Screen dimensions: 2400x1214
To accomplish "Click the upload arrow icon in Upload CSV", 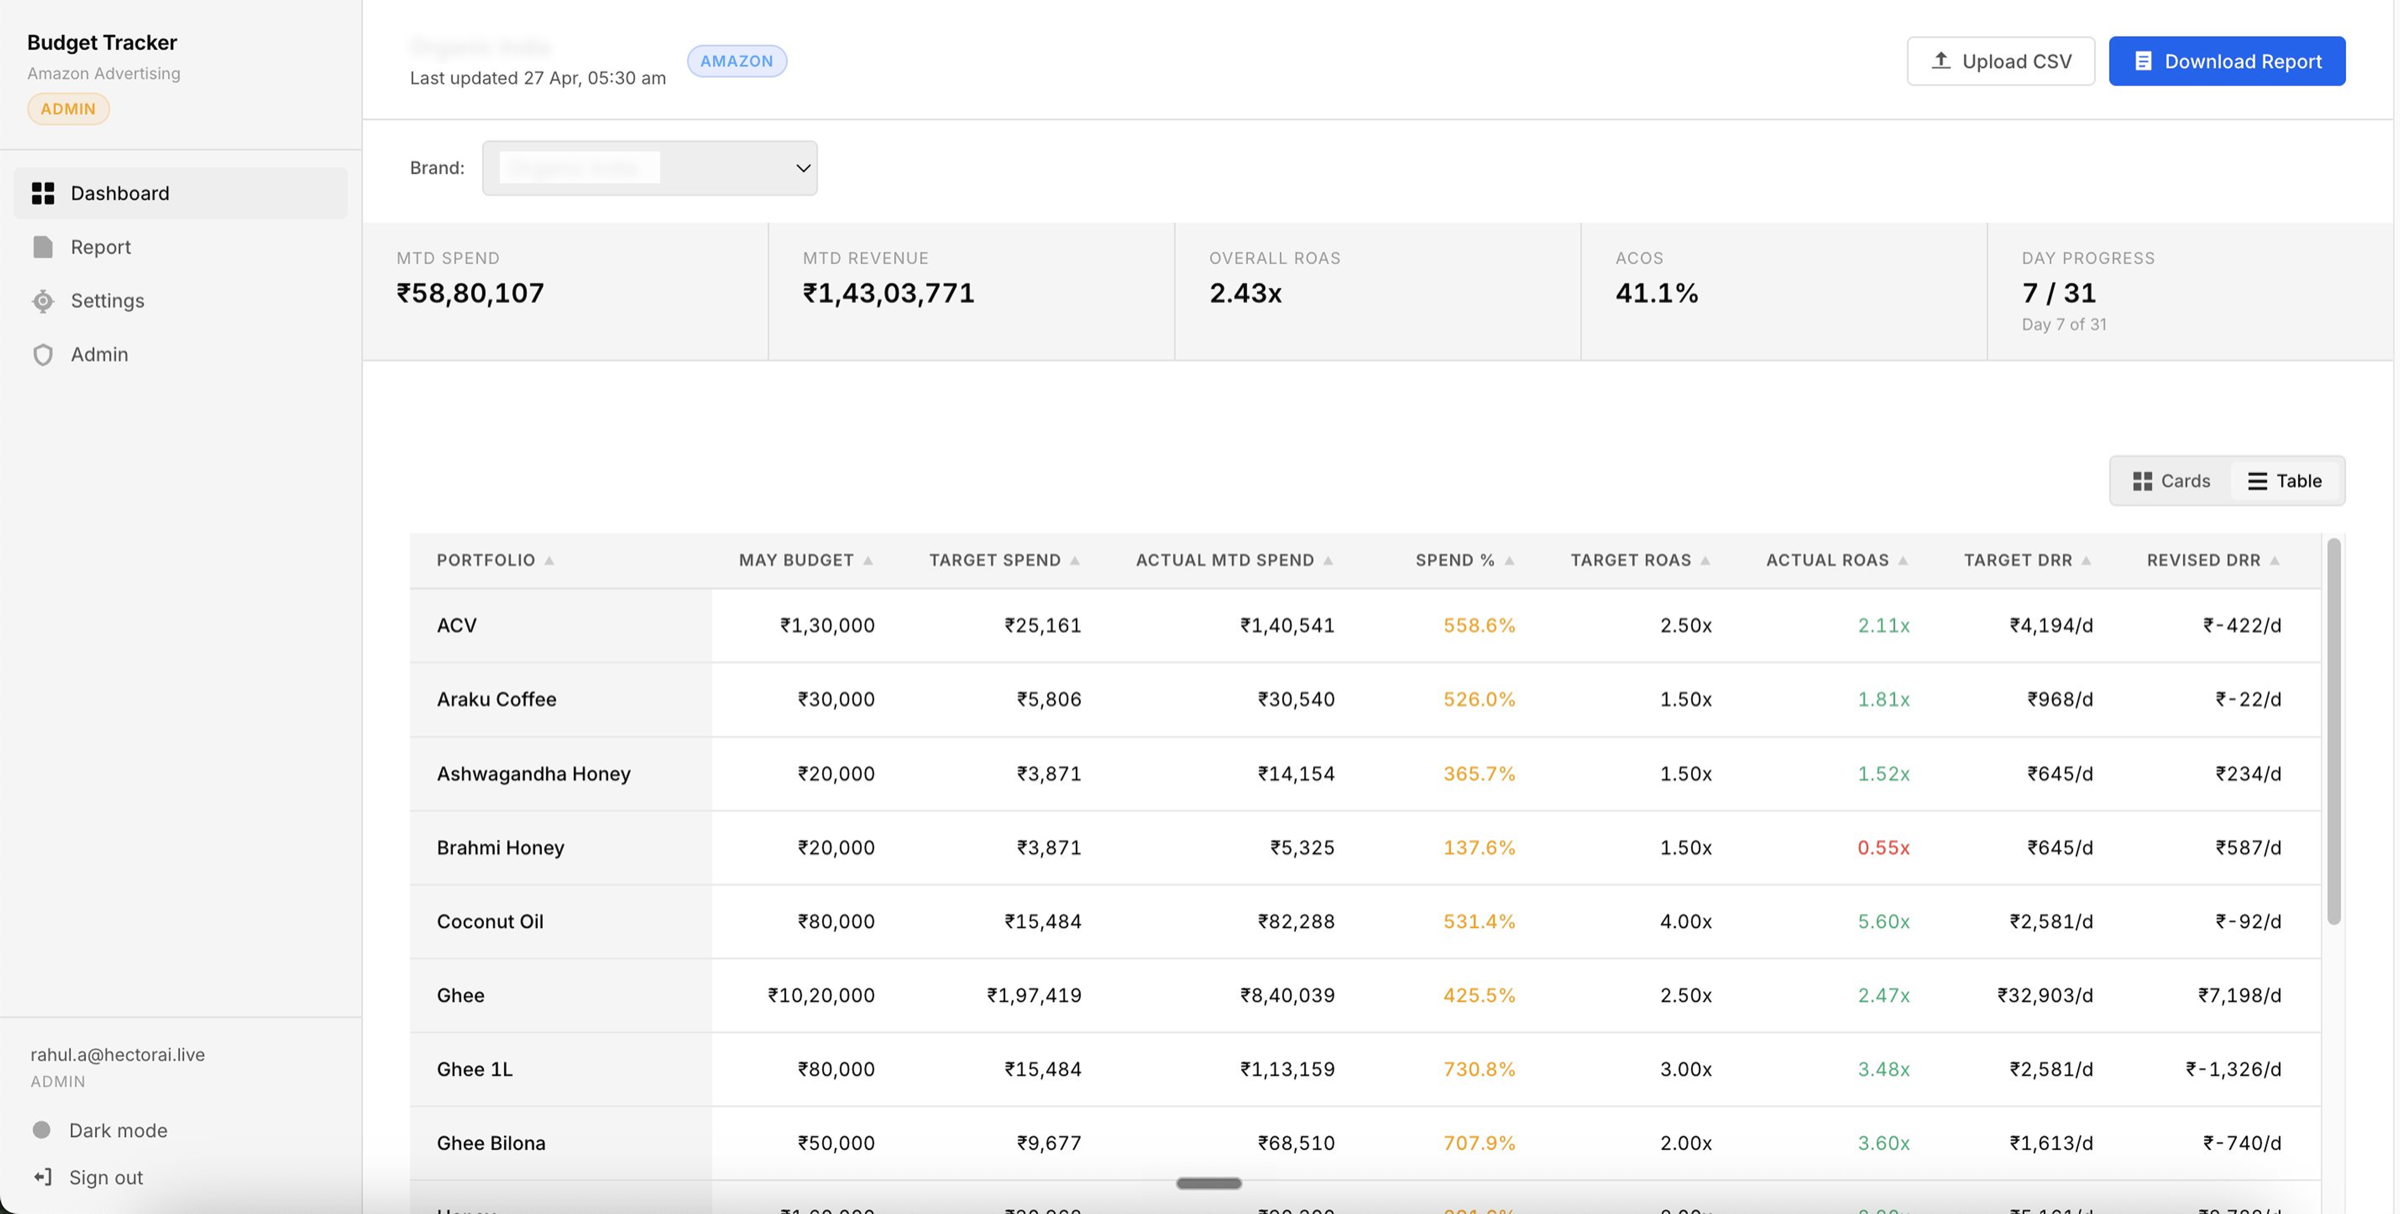I will coord(1941,60).
